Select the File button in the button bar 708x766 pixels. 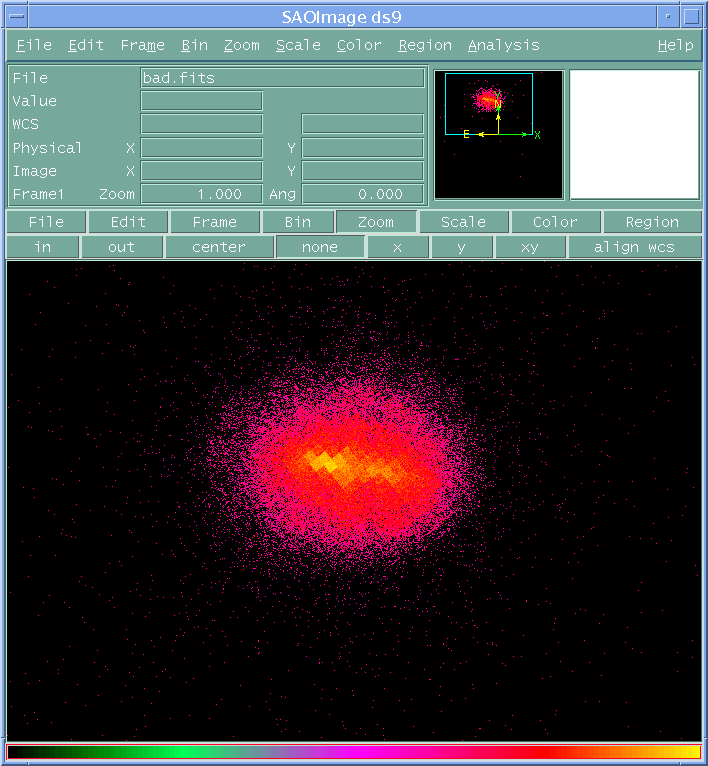46,222
